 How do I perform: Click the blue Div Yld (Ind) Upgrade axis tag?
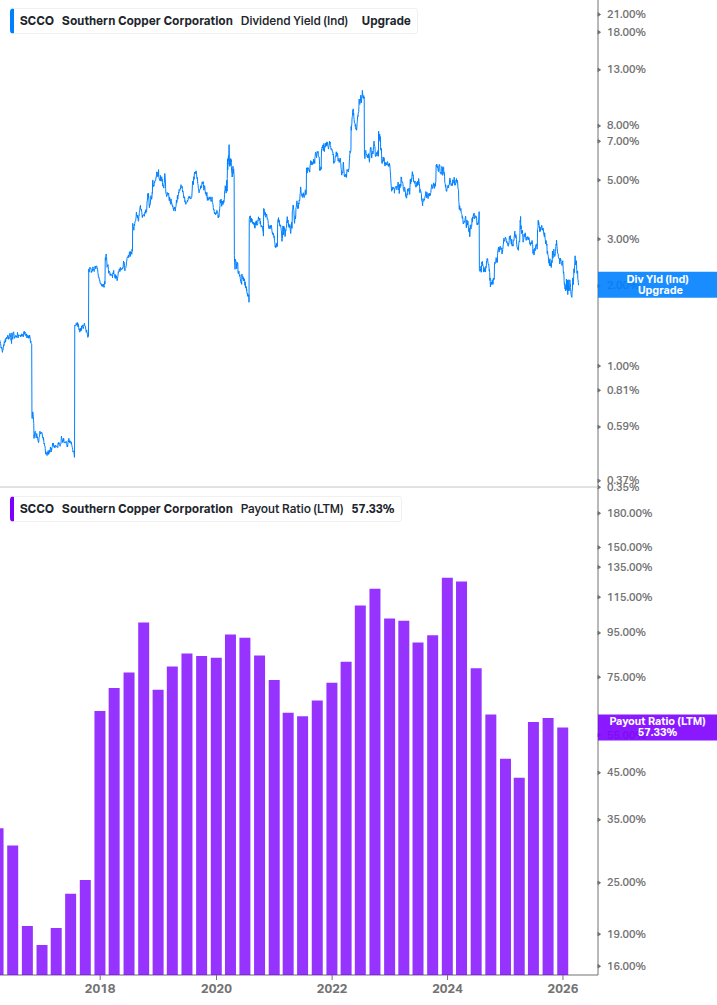(x=656, y=284)
